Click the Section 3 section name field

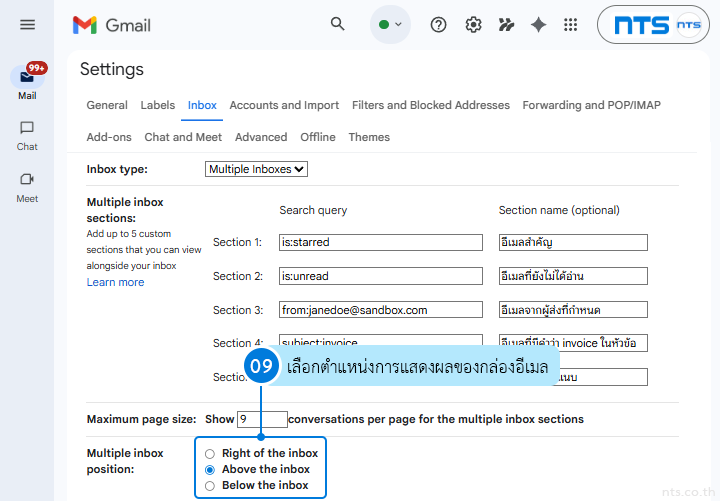tap(573, 310)
